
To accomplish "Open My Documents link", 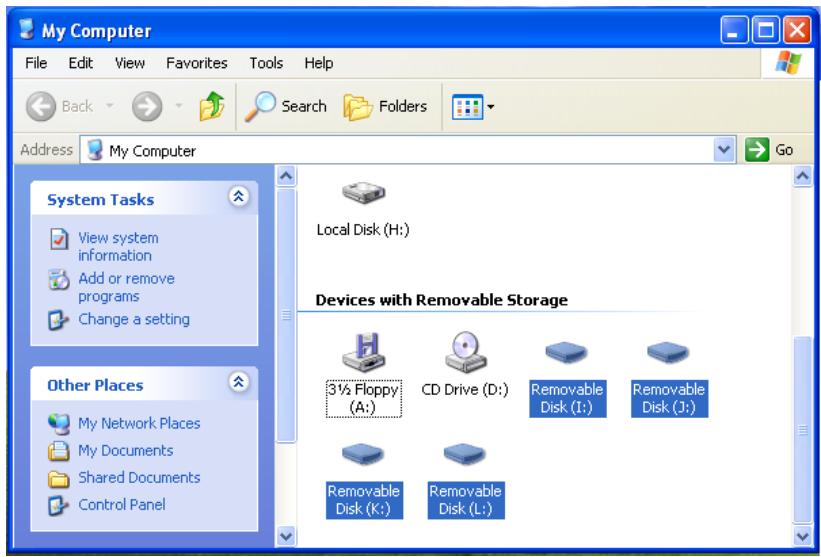I will click(x=126, y=450).
